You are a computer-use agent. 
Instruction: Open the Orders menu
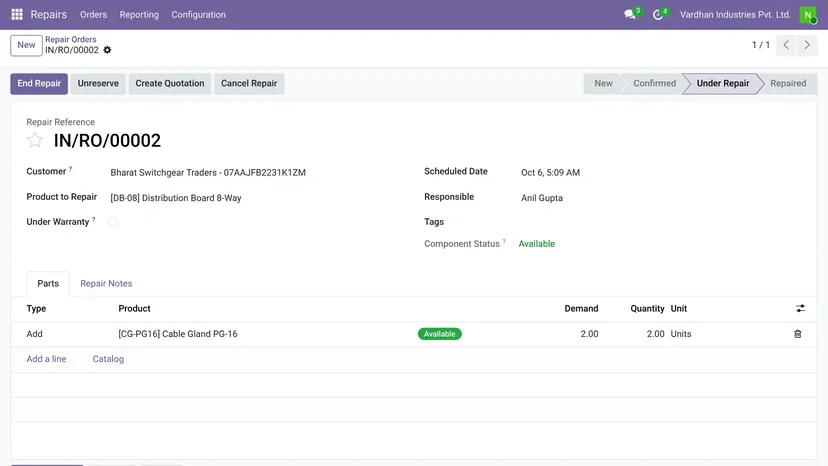(x=93, y=15)
